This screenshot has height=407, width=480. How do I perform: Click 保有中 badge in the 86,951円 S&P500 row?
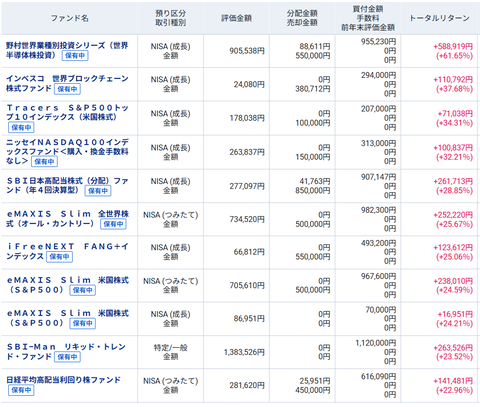(83, 323)
